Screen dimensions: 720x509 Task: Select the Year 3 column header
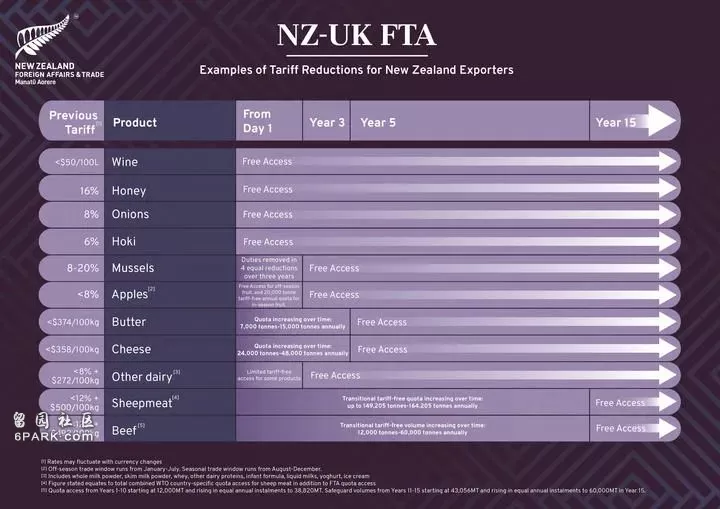pos(327,122)
